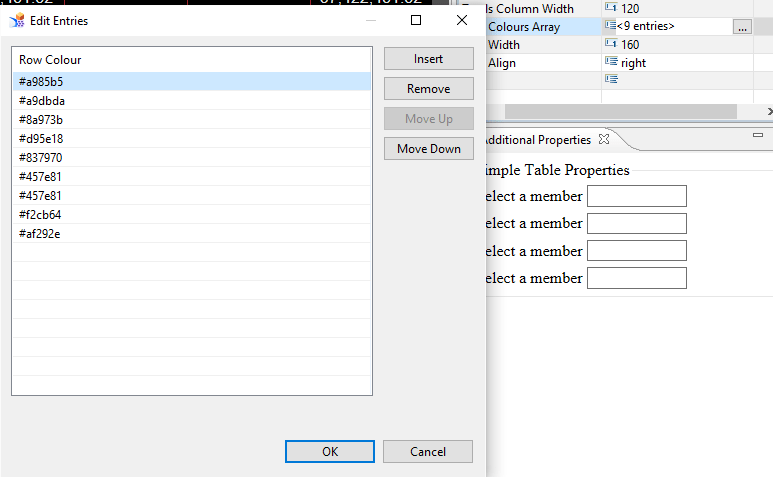Click the numeric icon next to value 120

point(610,8)
